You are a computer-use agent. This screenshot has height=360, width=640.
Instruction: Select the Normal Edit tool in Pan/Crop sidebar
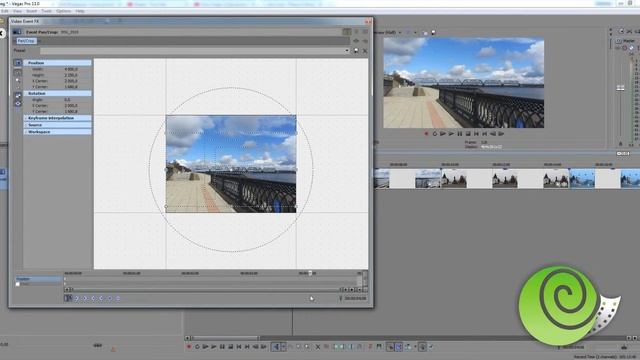coord(18,72)
